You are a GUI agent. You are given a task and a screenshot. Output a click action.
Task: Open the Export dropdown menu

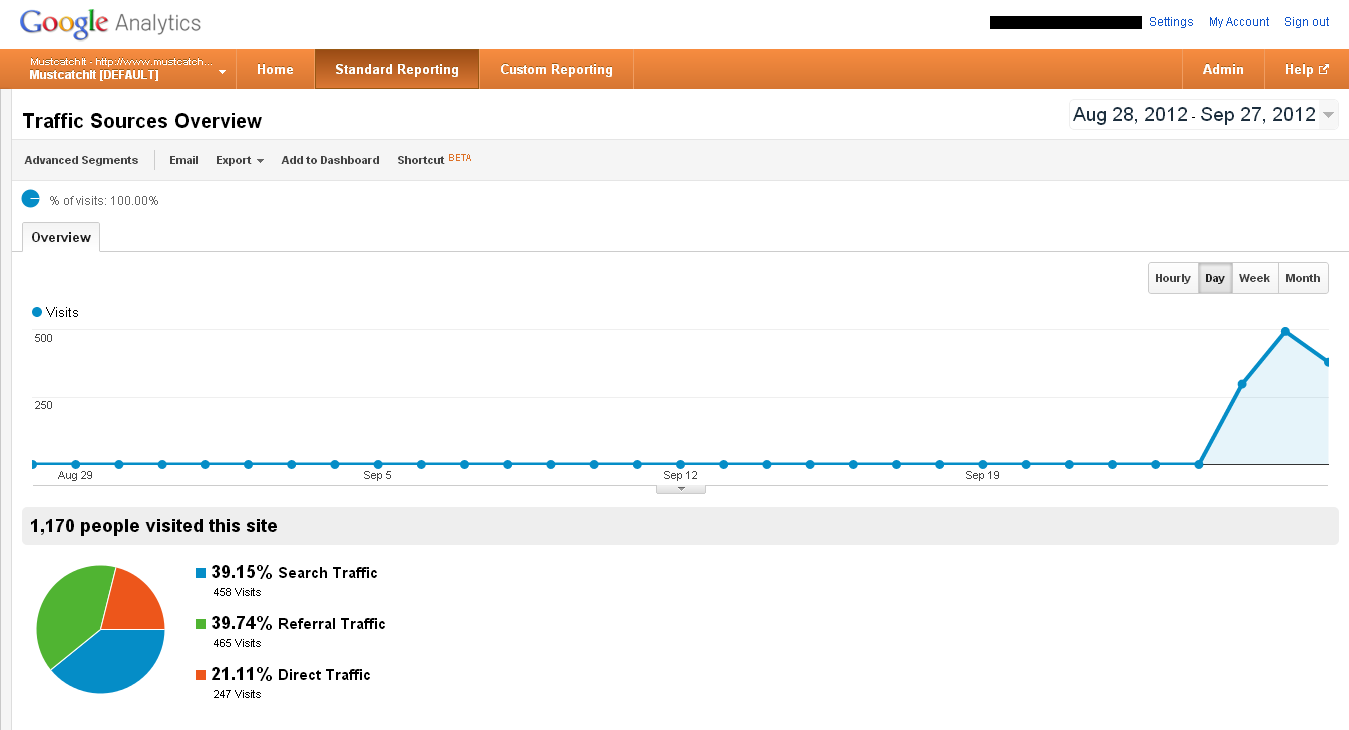239,160
